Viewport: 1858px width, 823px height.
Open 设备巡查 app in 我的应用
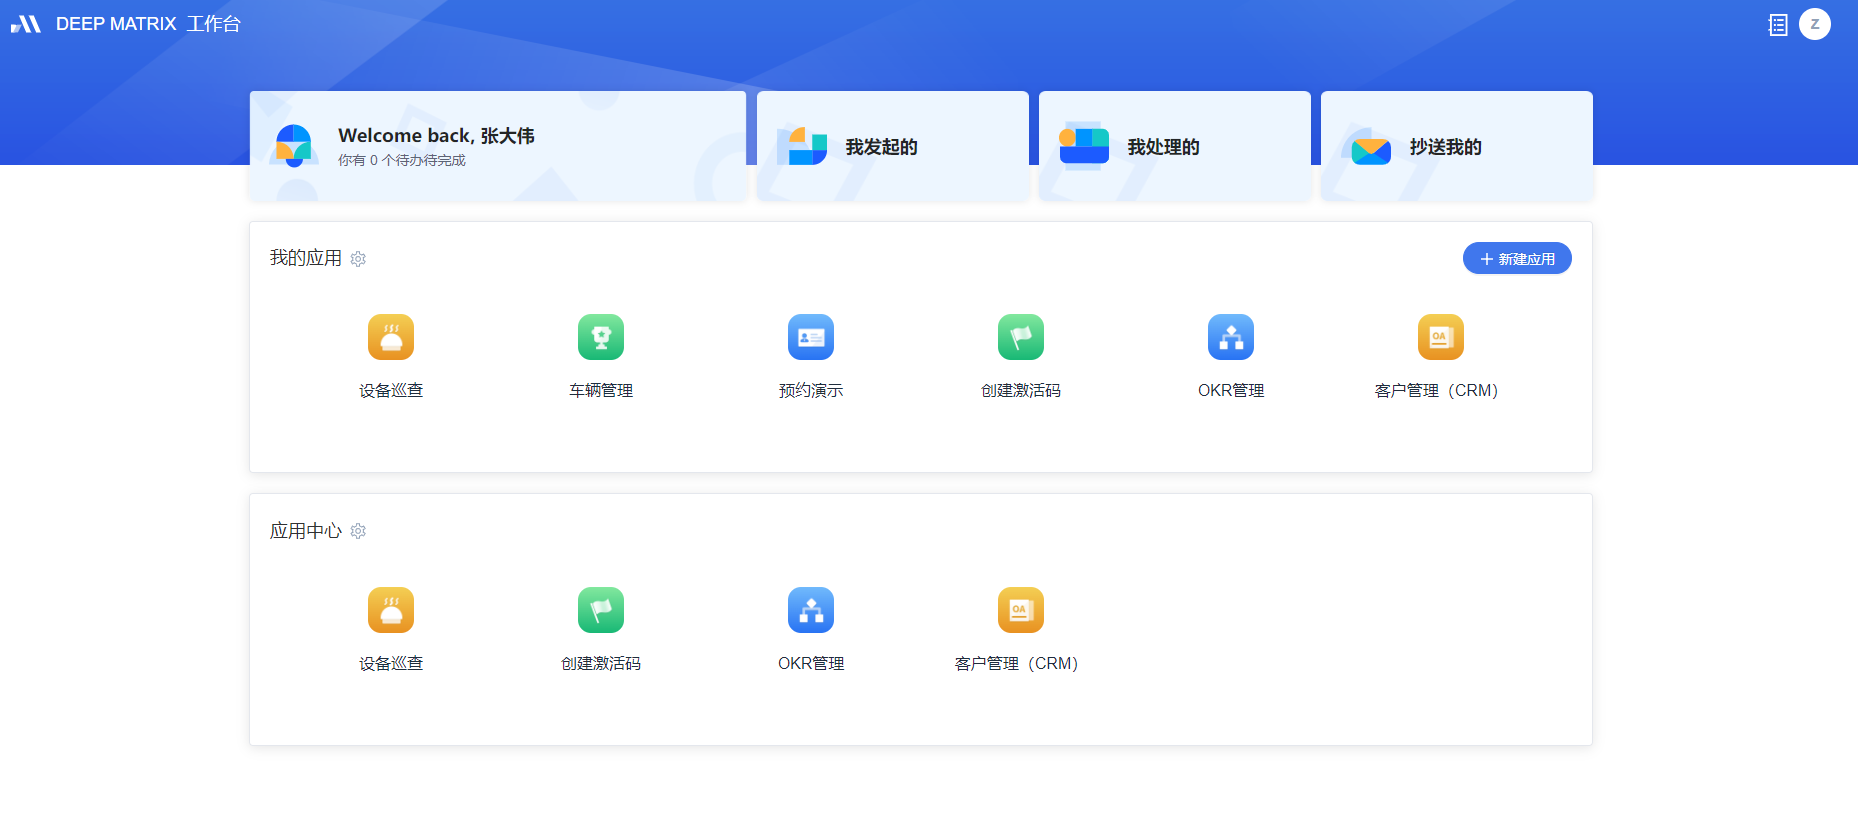391,337
